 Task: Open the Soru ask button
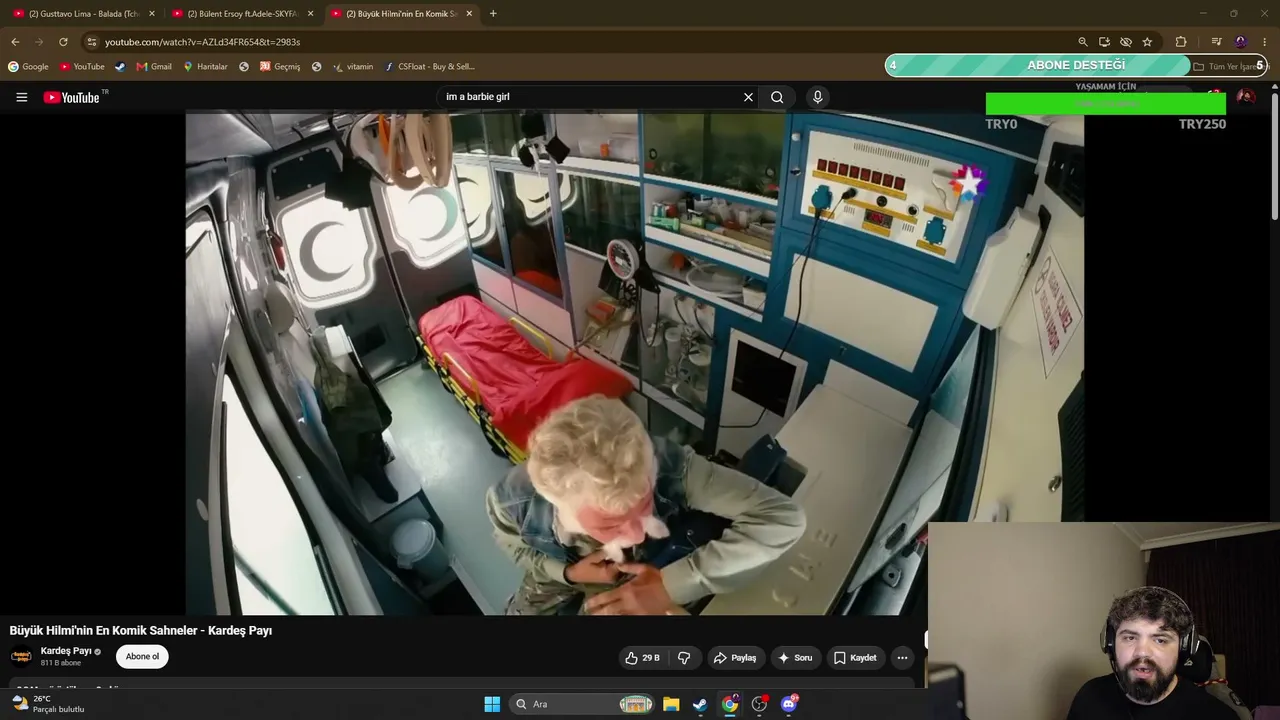click(795, 658)
